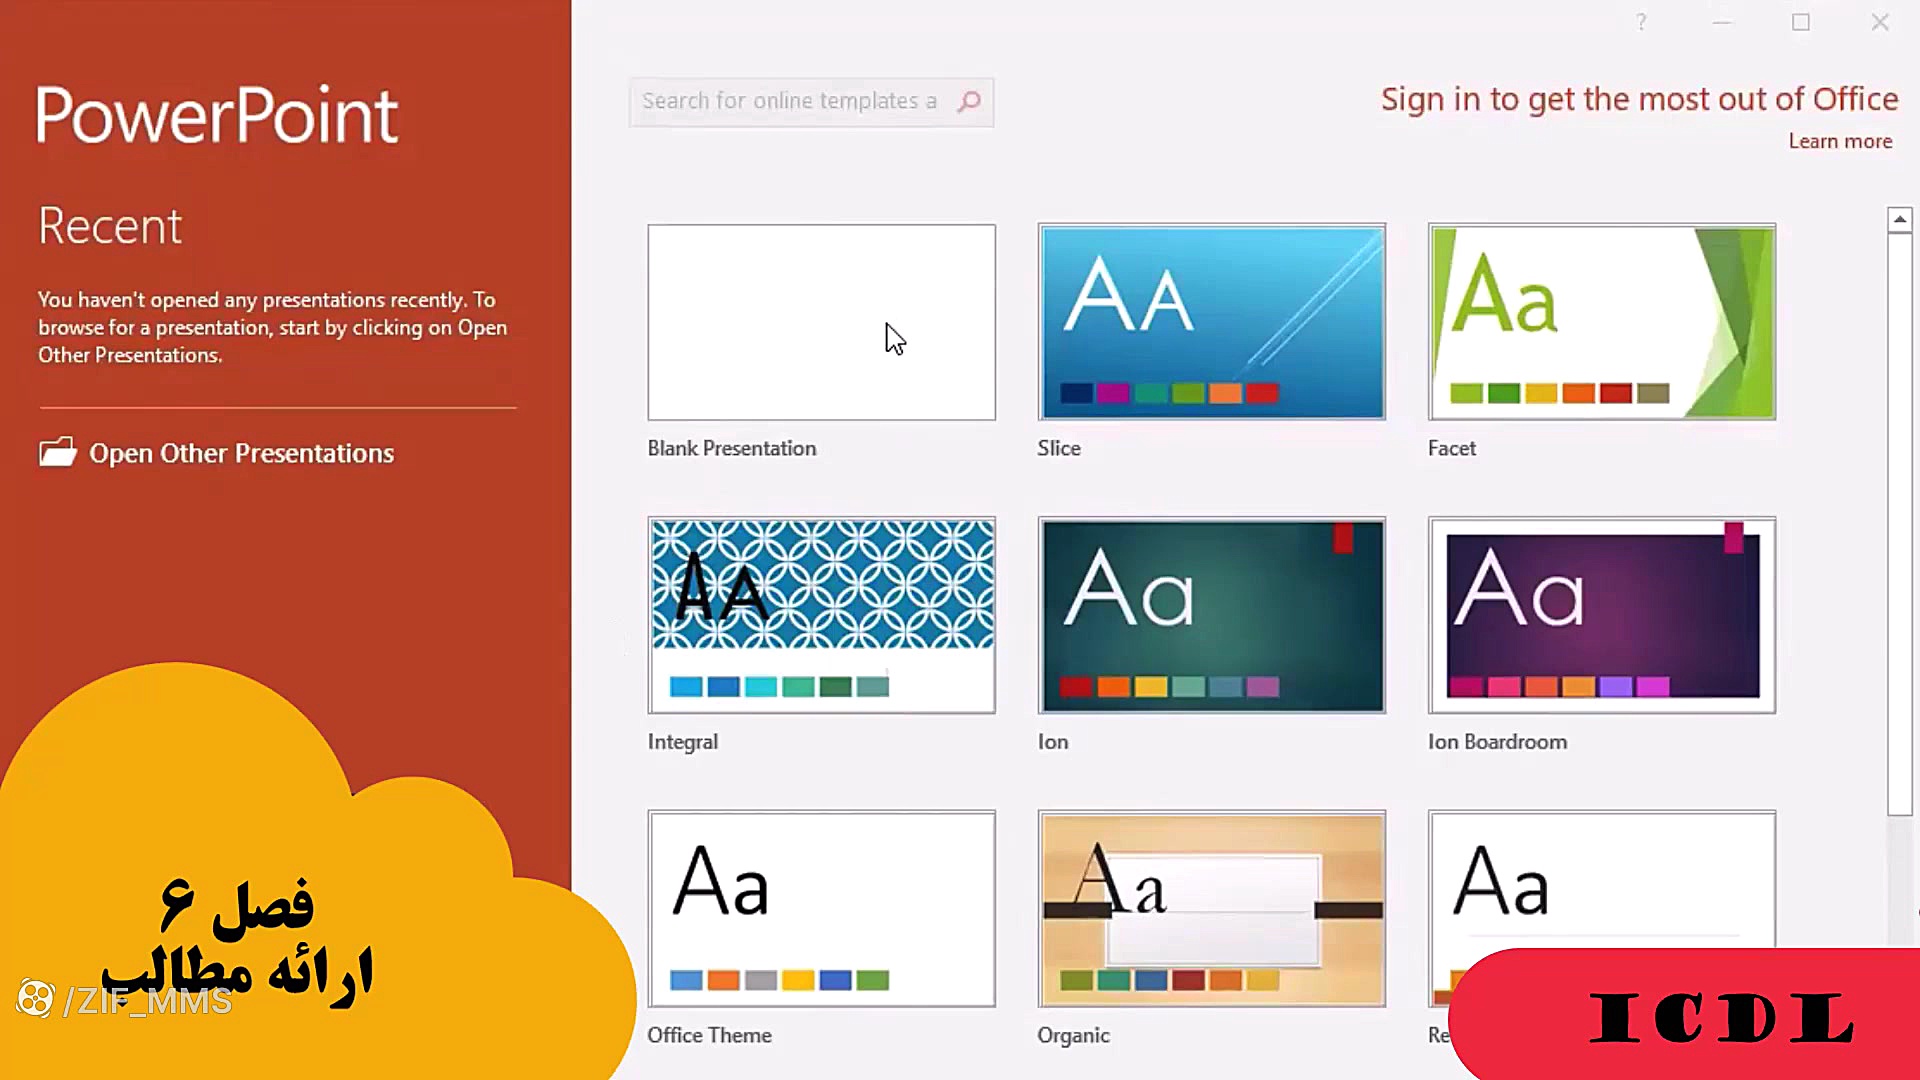Click the template list scrollbar thumb
This screenshot has height=1080, width=1920.
(x=1900, y=525)
